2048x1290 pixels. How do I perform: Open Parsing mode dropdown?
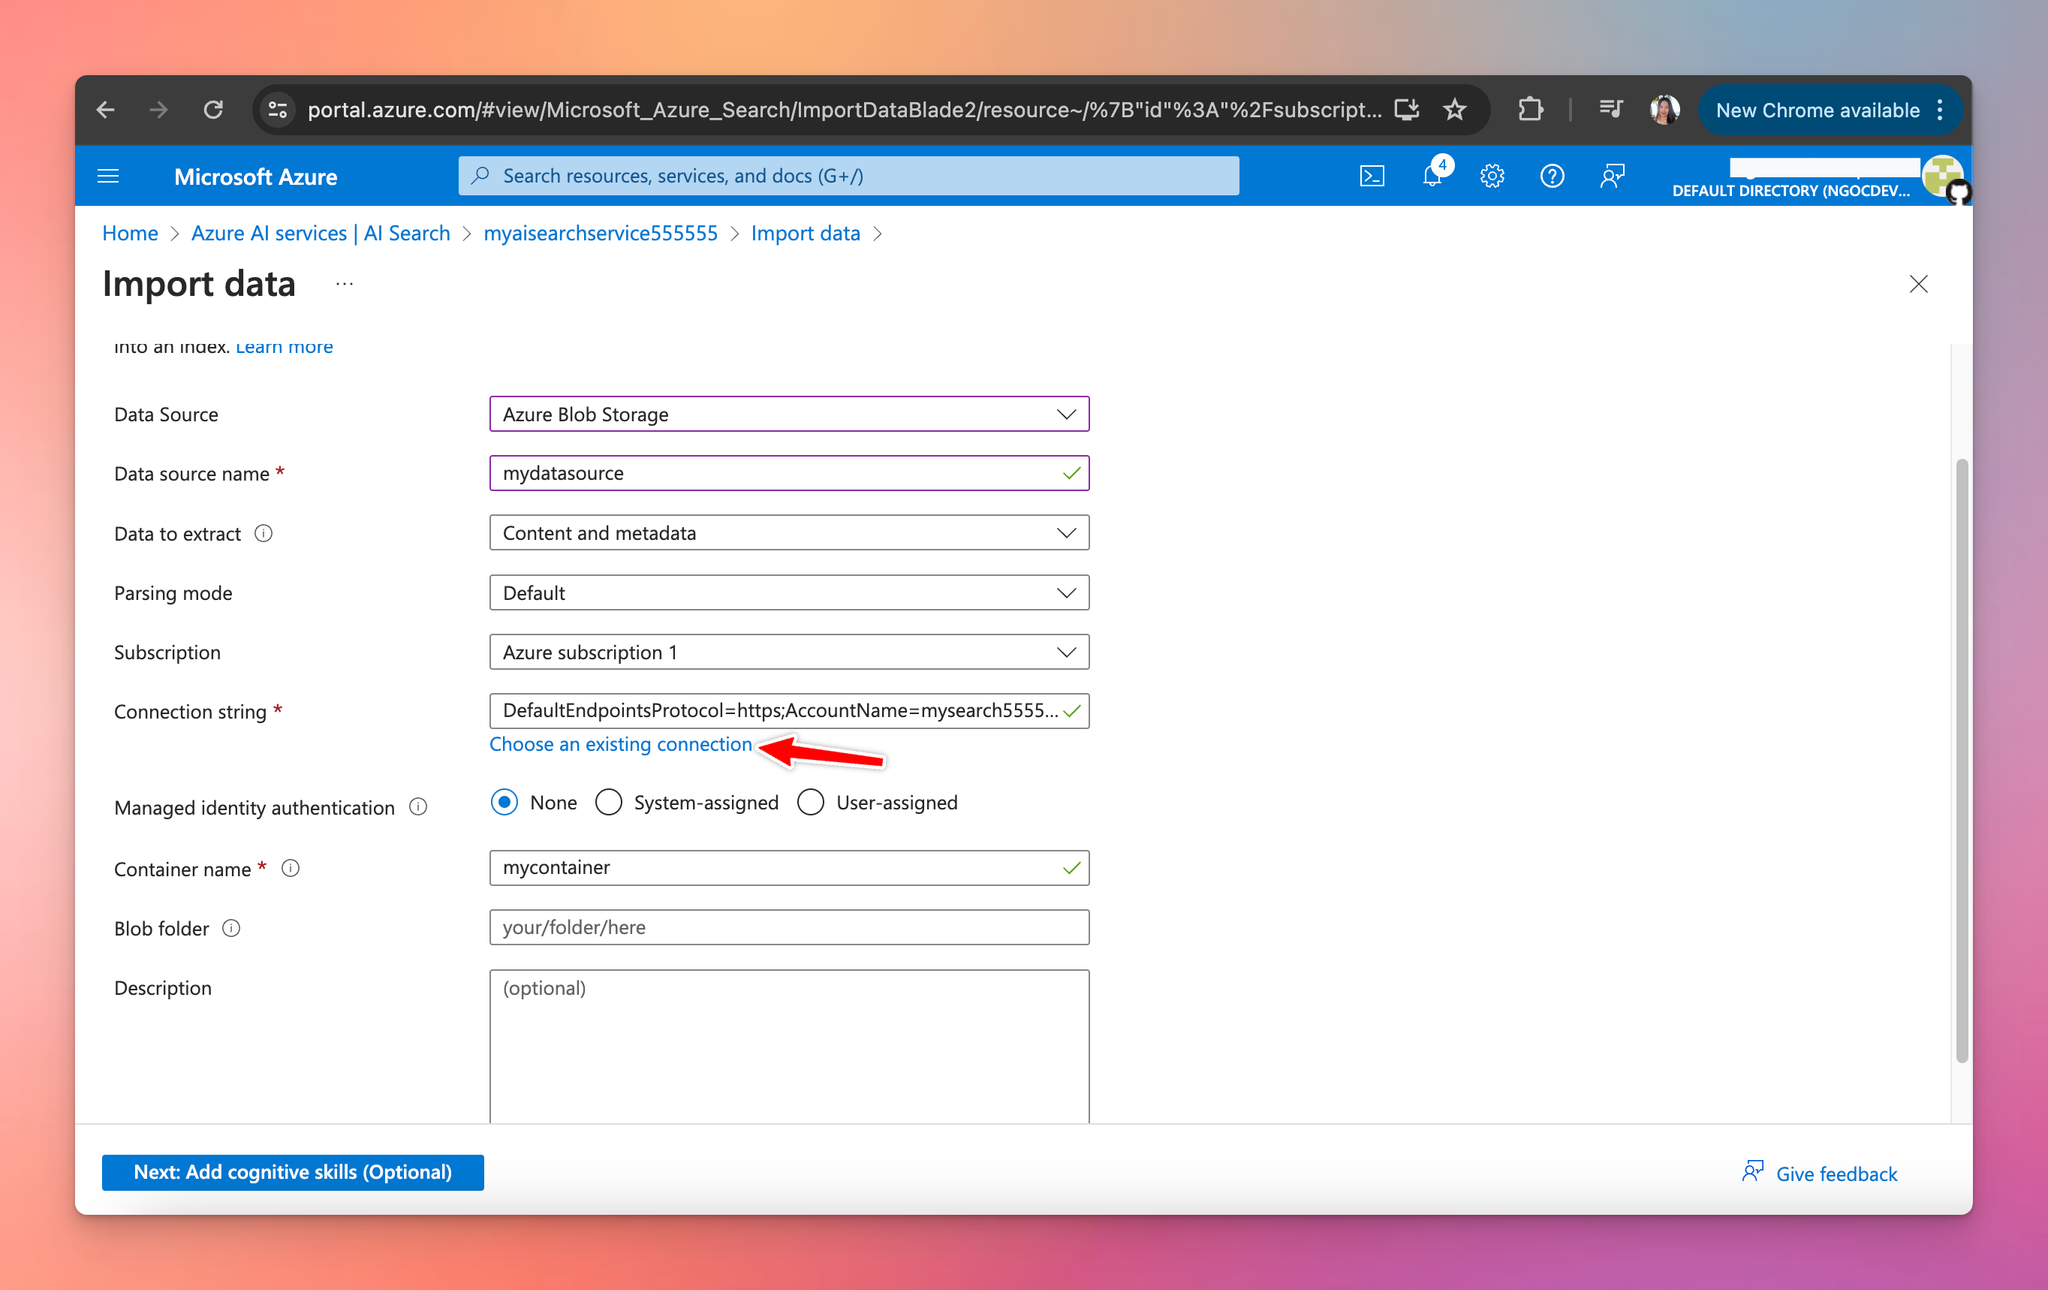click(789, 593)
